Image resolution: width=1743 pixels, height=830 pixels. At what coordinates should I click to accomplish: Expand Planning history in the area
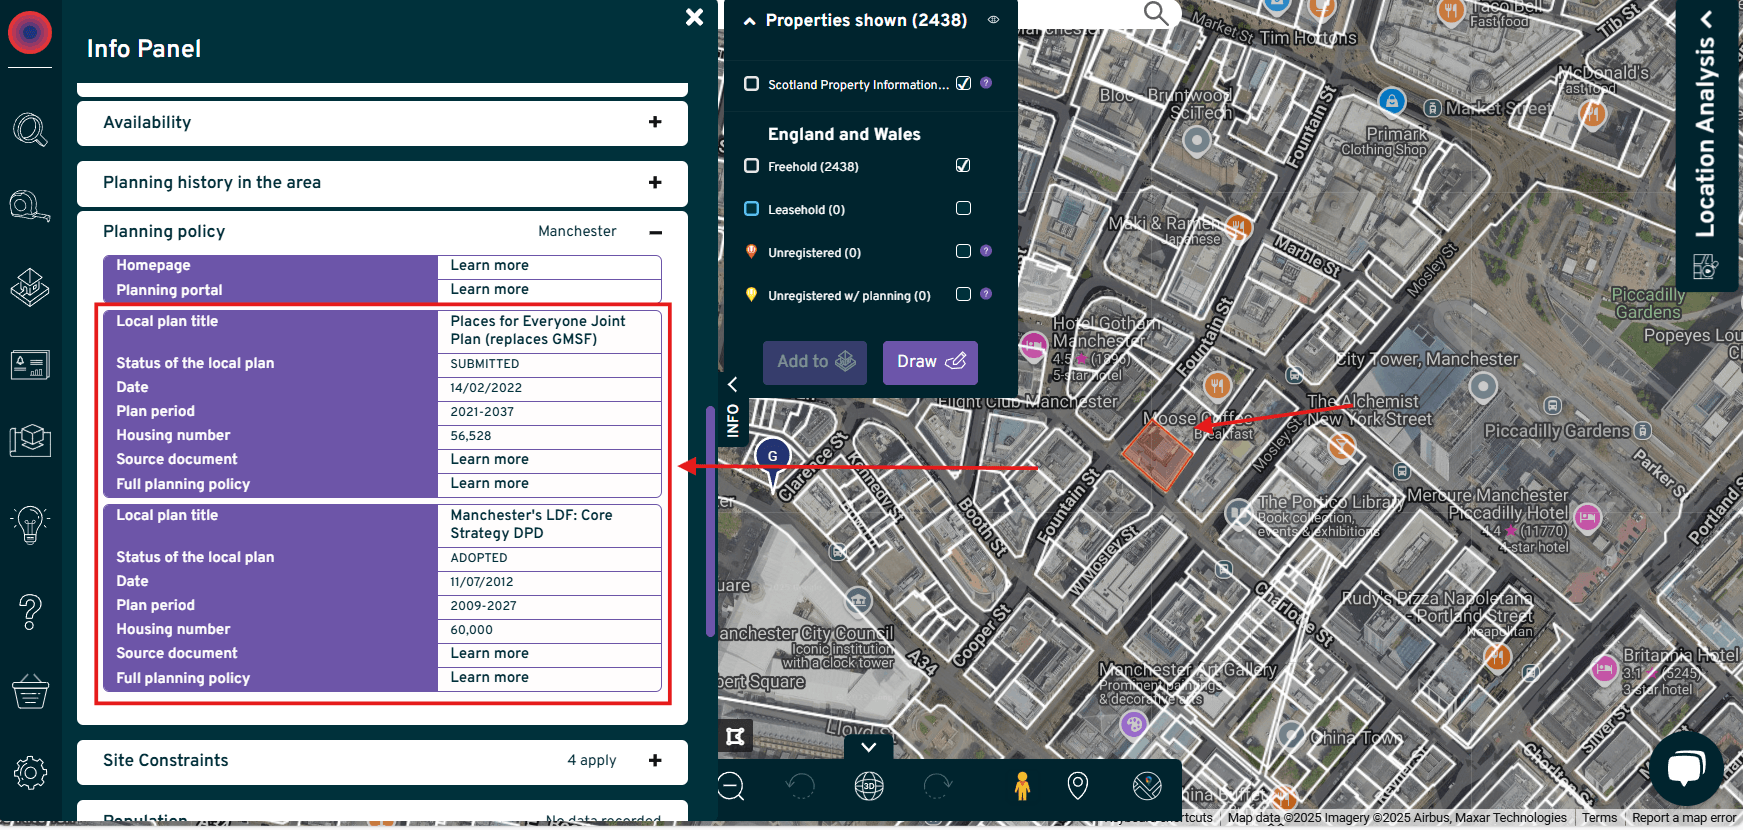click(655, 182)
